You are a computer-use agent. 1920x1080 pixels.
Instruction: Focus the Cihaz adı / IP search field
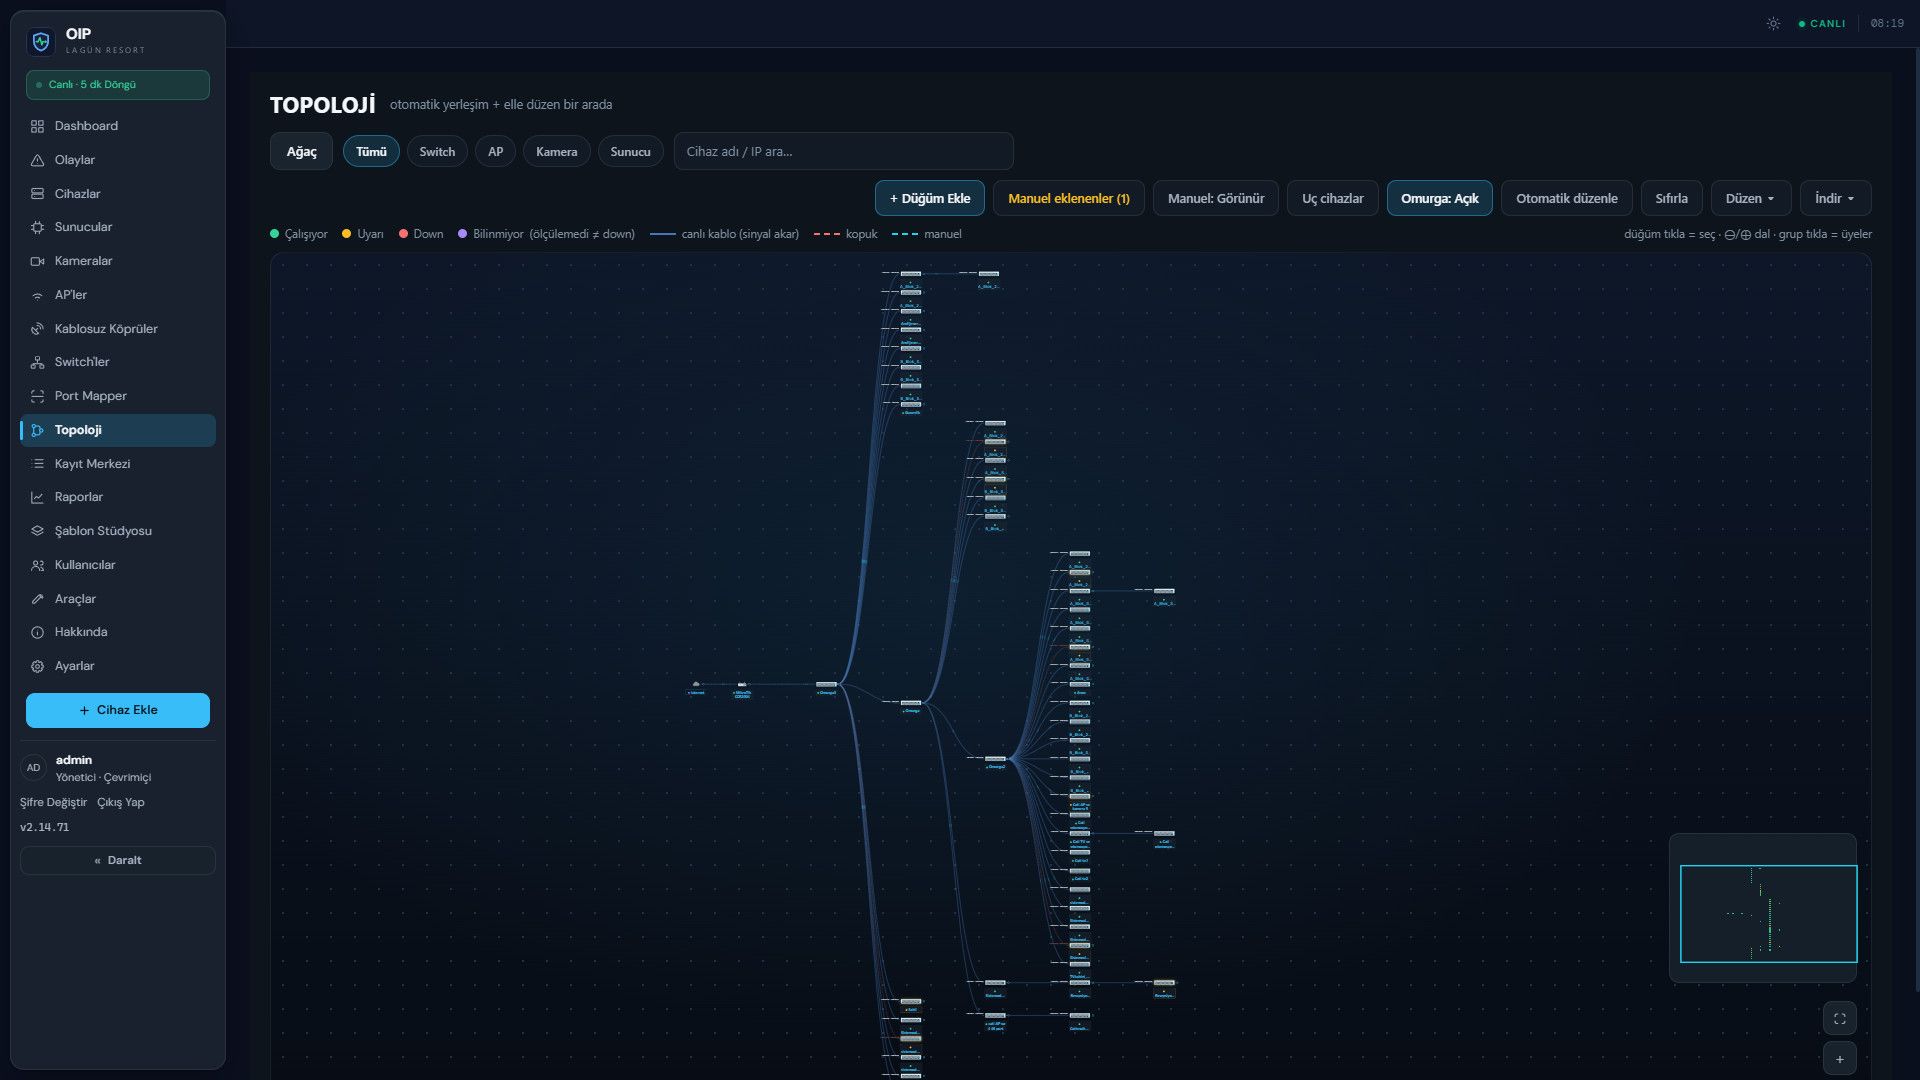click(843, 151)
